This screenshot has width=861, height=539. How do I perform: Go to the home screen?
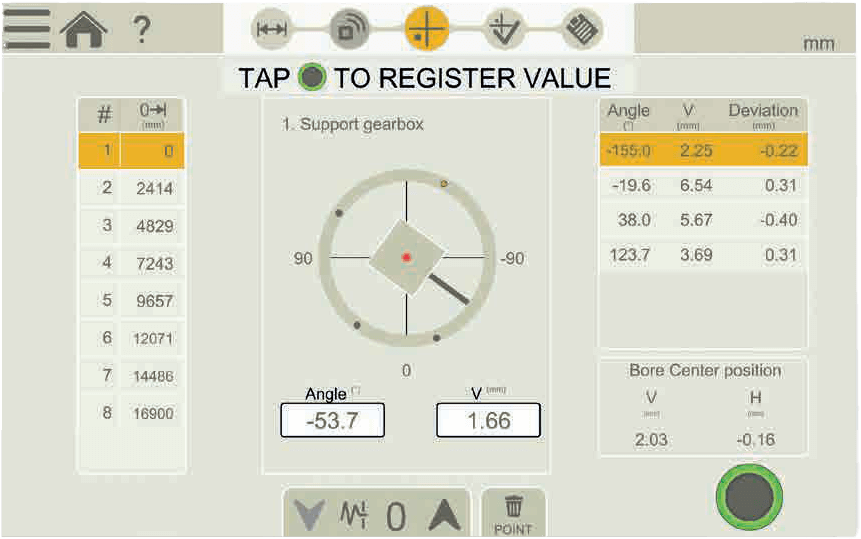point(83,30)
